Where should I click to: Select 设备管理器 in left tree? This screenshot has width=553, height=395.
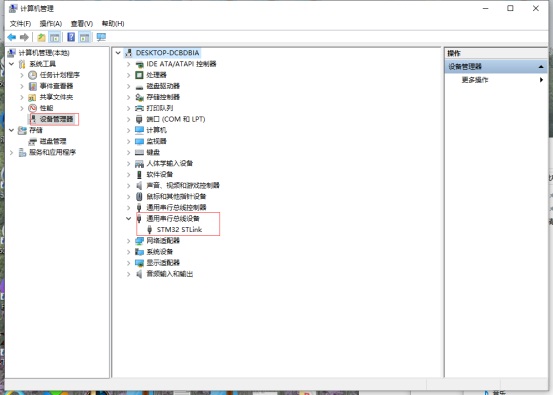pos(56,119)
